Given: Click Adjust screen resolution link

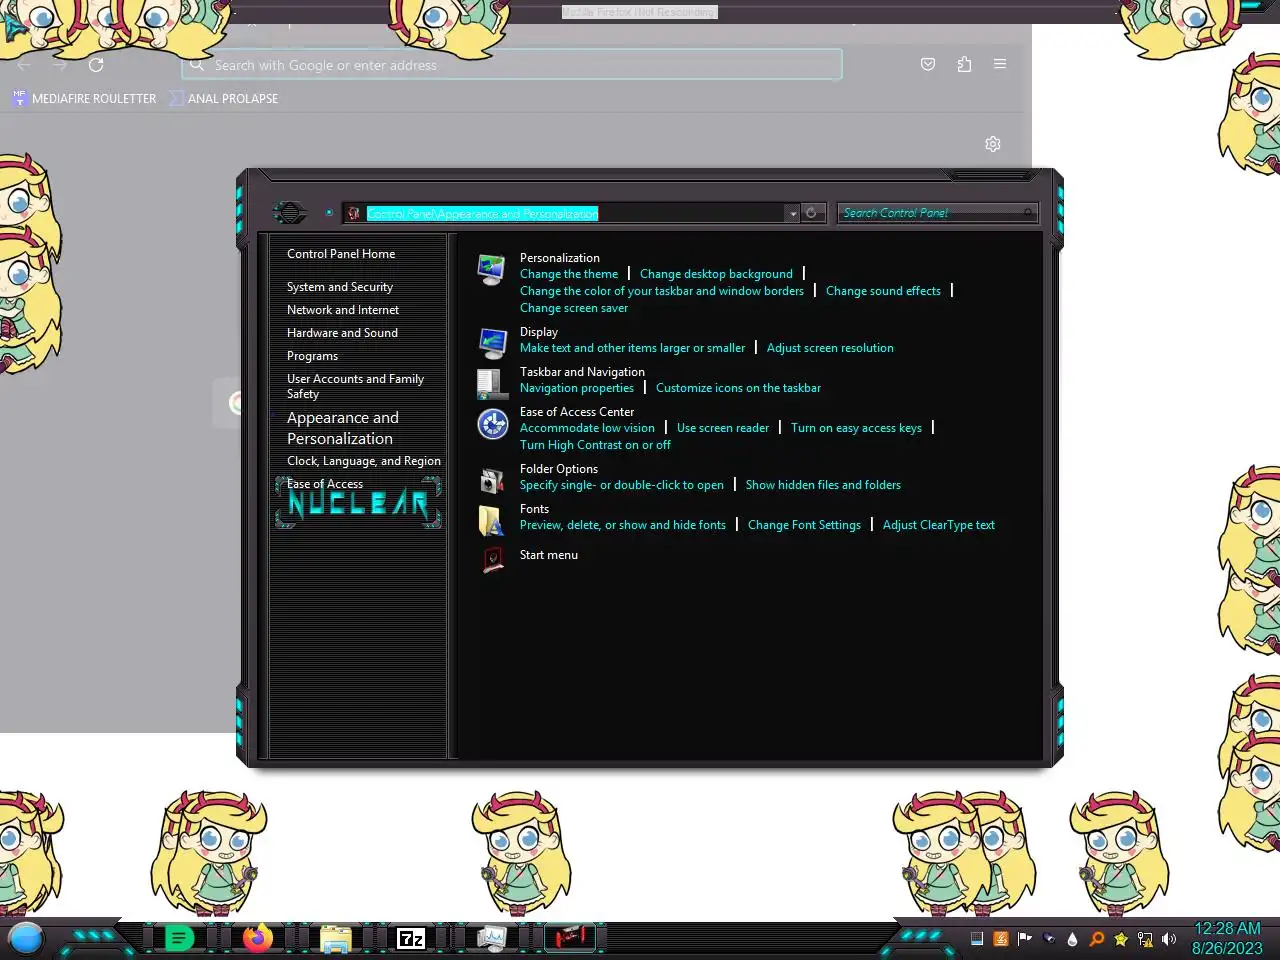Looking at the screenshot, I should [830, 348].
